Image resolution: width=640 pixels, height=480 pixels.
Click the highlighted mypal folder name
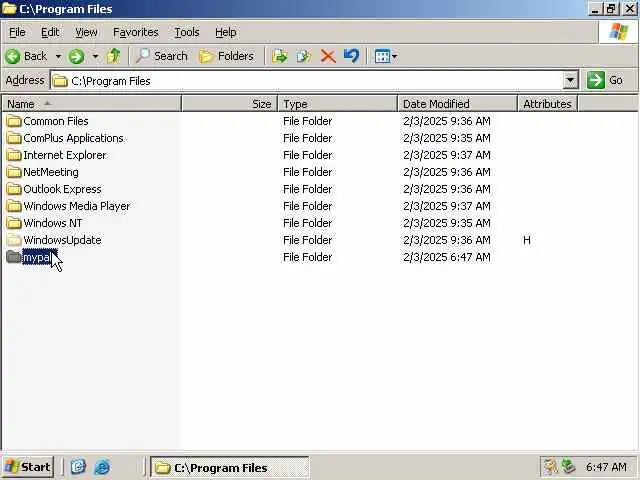click(39, 257)
